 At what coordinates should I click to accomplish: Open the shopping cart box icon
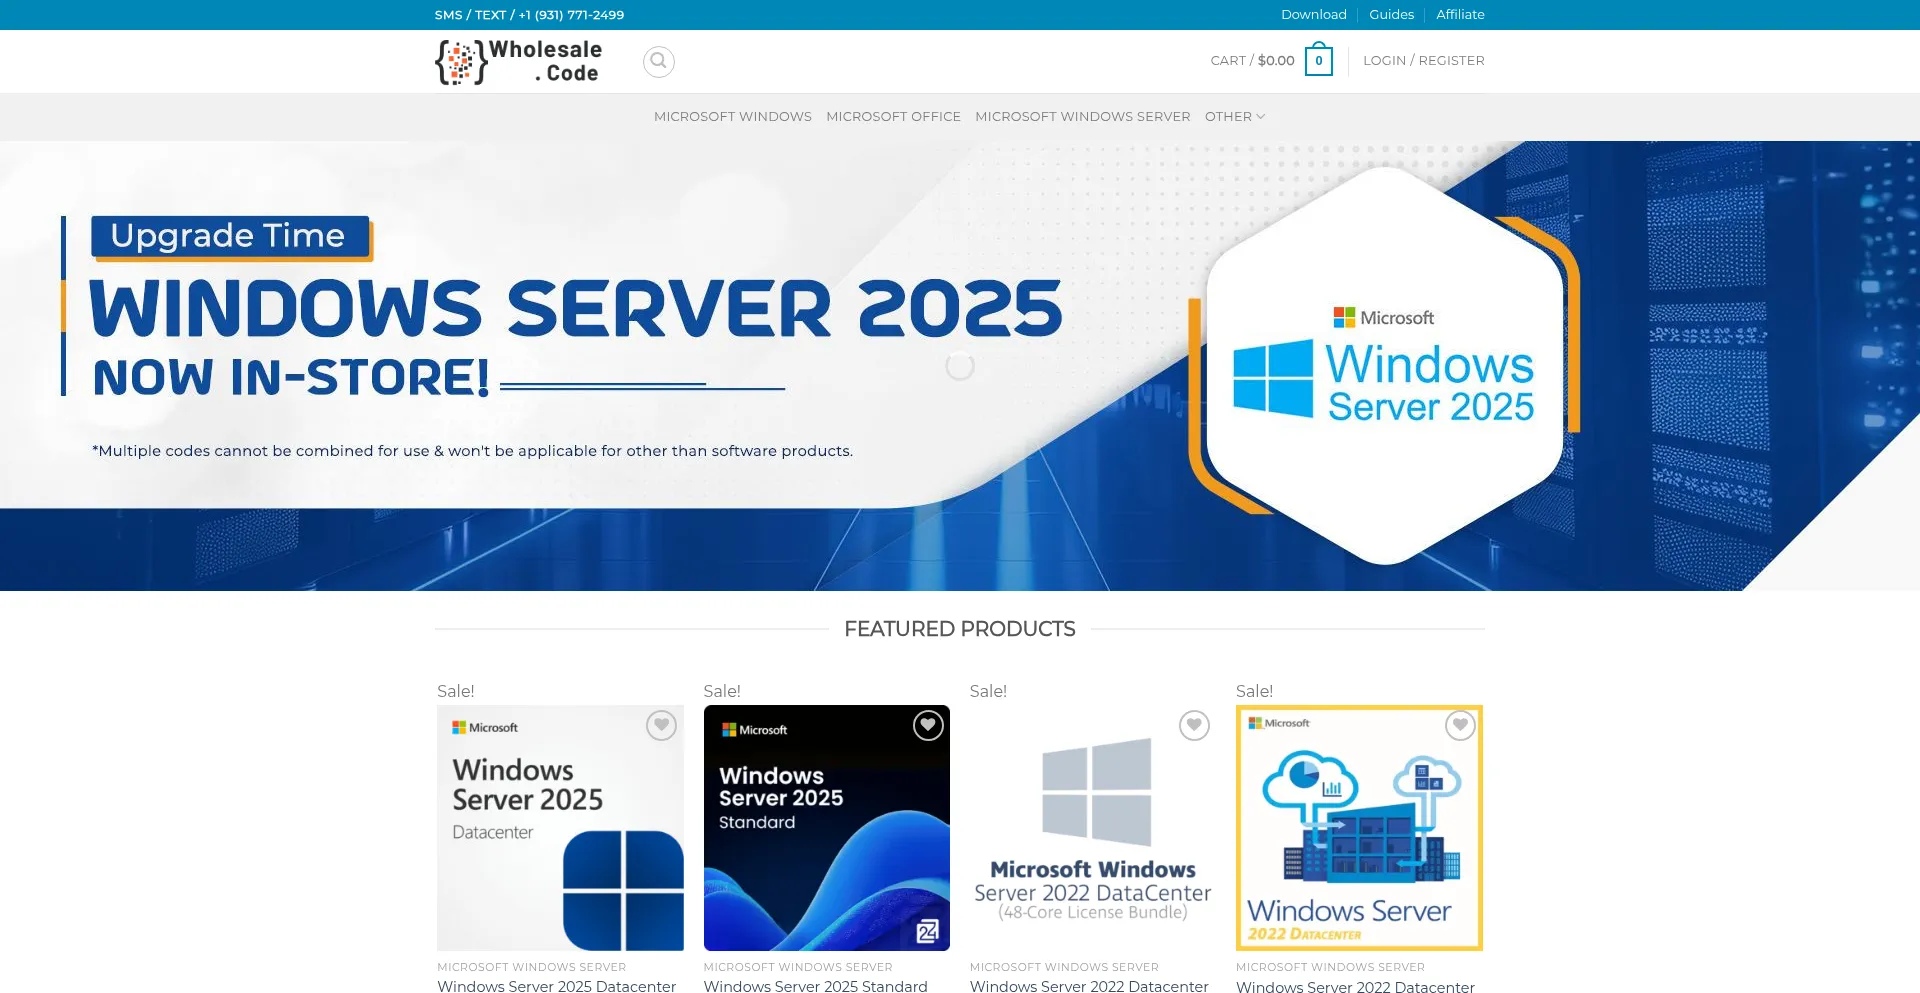[x=1318, y=61]
